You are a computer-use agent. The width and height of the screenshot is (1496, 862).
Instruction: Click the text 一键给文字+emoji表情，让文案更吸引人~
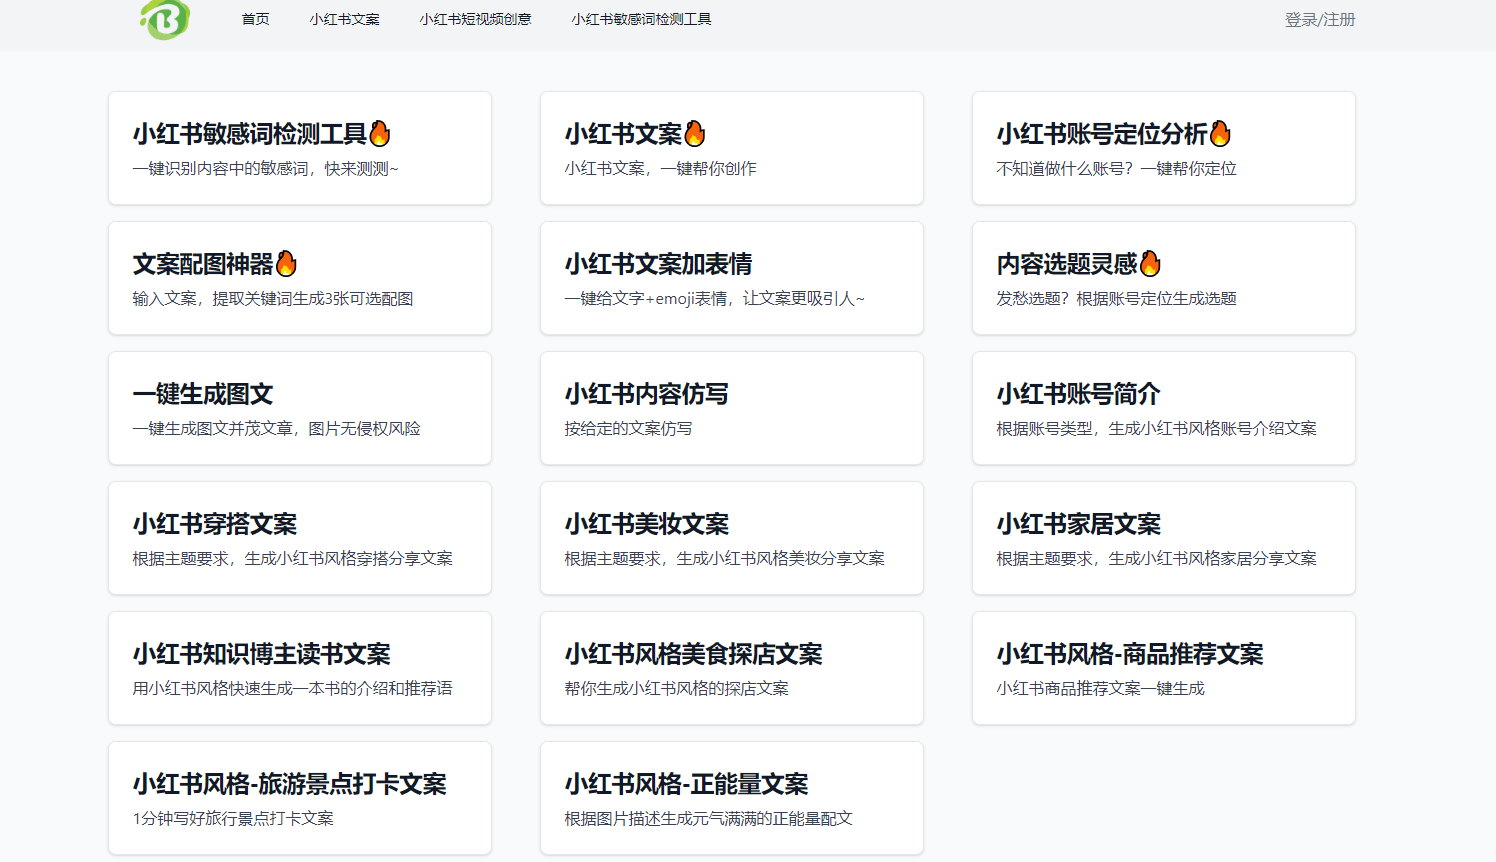[714, 299]
